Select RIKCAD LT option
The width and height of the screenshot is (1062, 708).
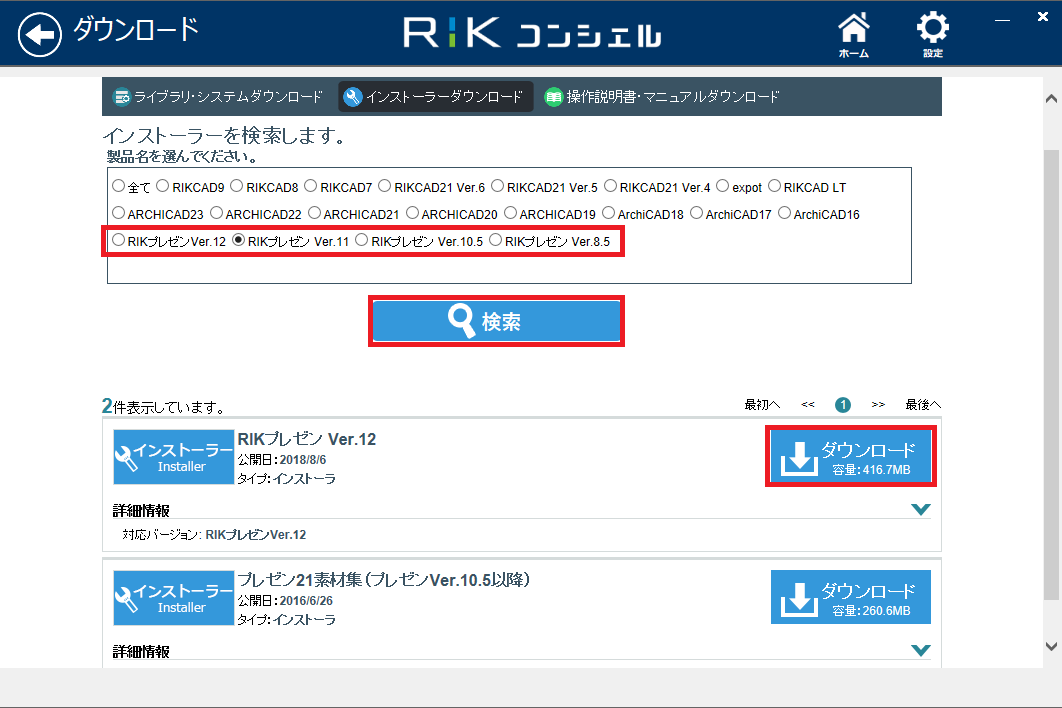click(x=774, y=186)
